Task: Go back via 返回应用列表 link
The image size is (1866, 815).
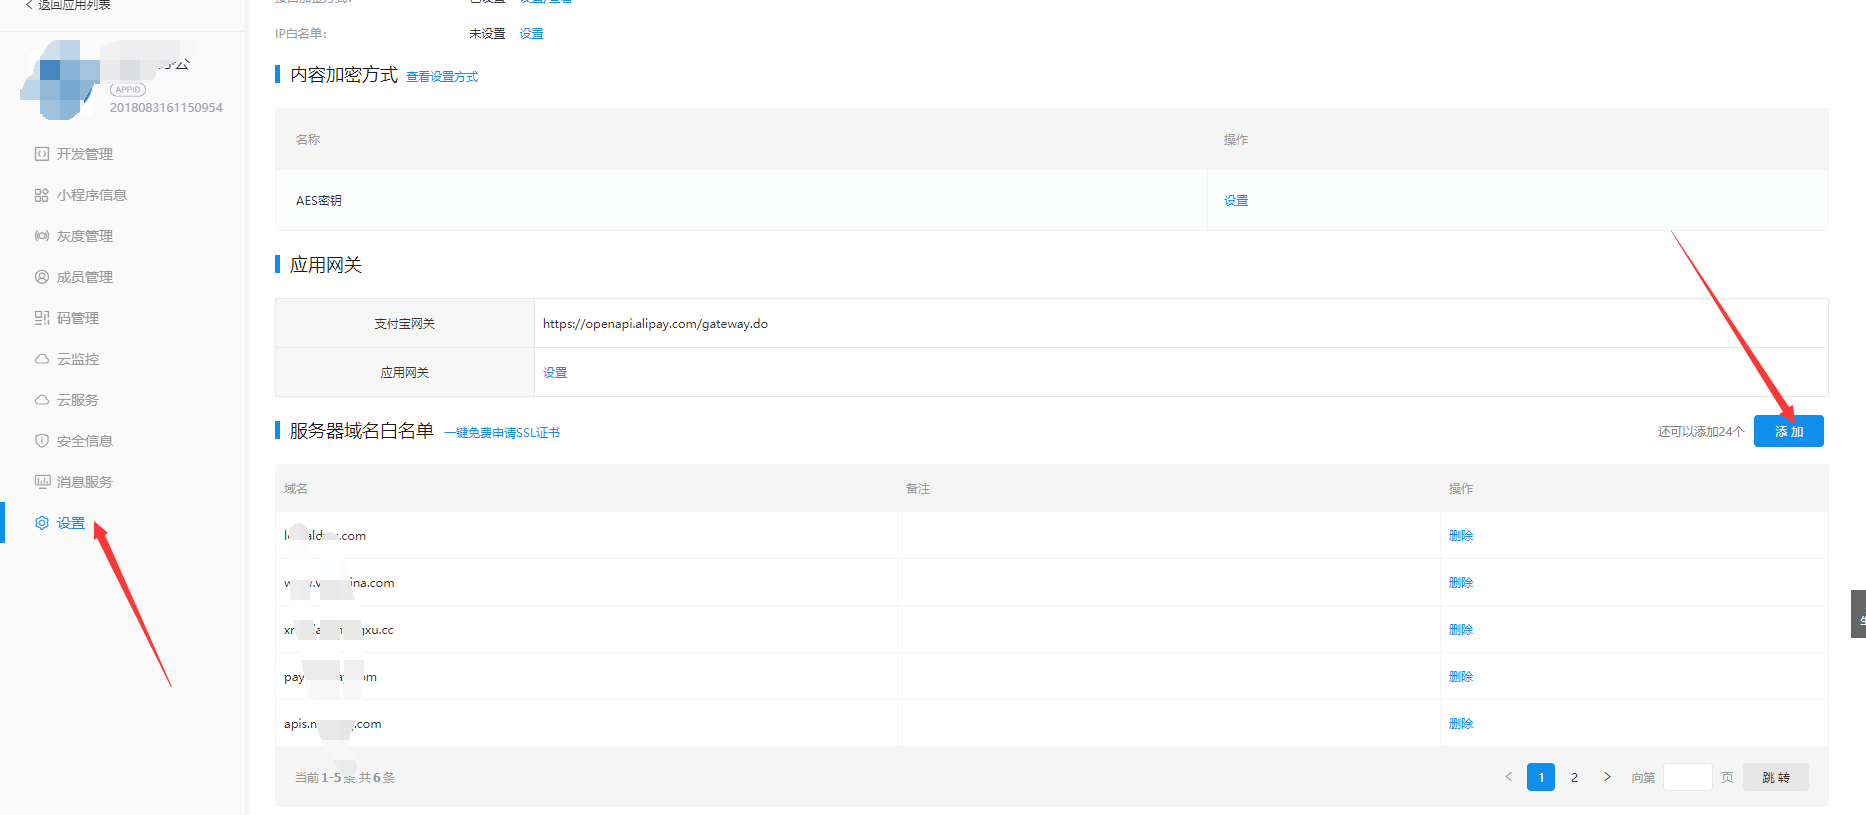Action: click(x=68, y=5)
